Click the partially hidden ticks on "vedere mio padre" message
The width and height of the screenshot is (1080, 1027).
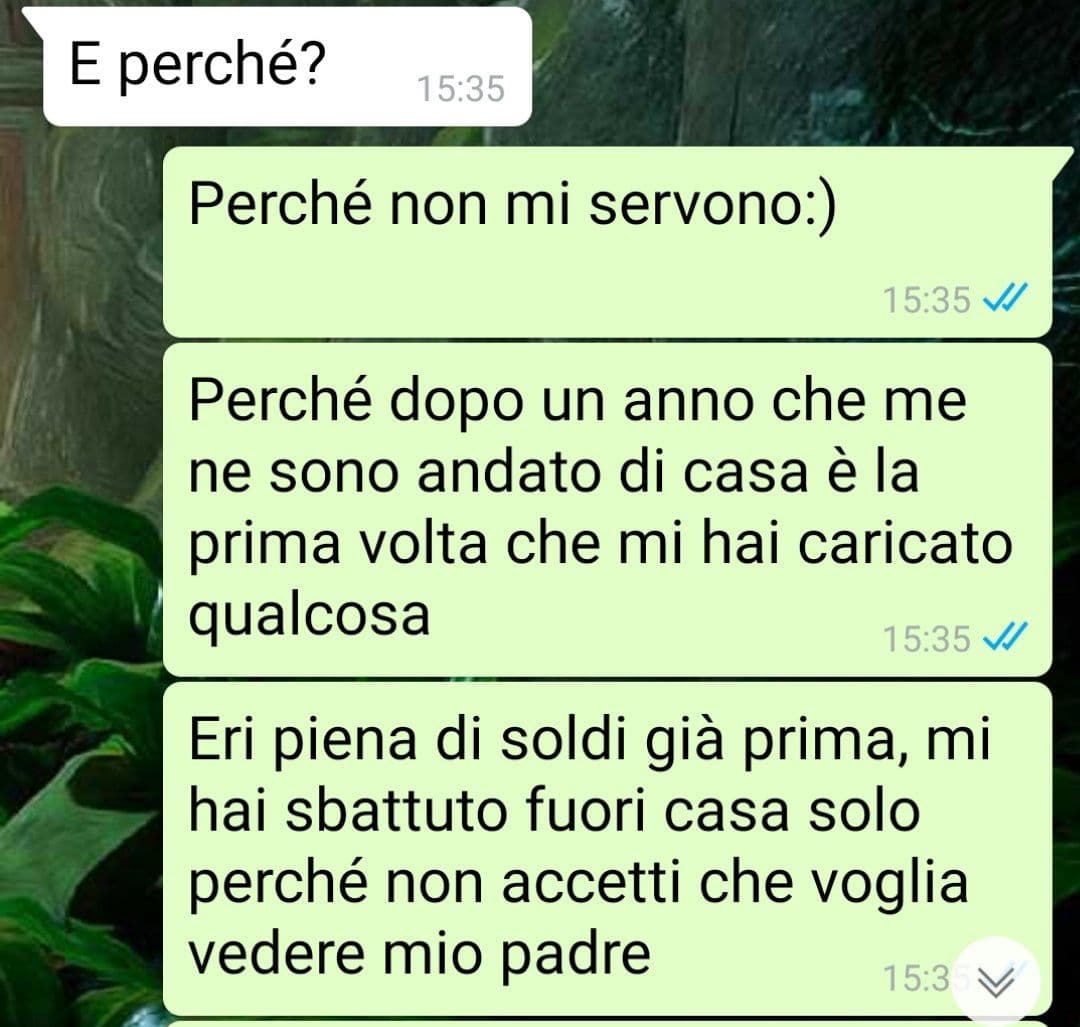[1023, 966]
